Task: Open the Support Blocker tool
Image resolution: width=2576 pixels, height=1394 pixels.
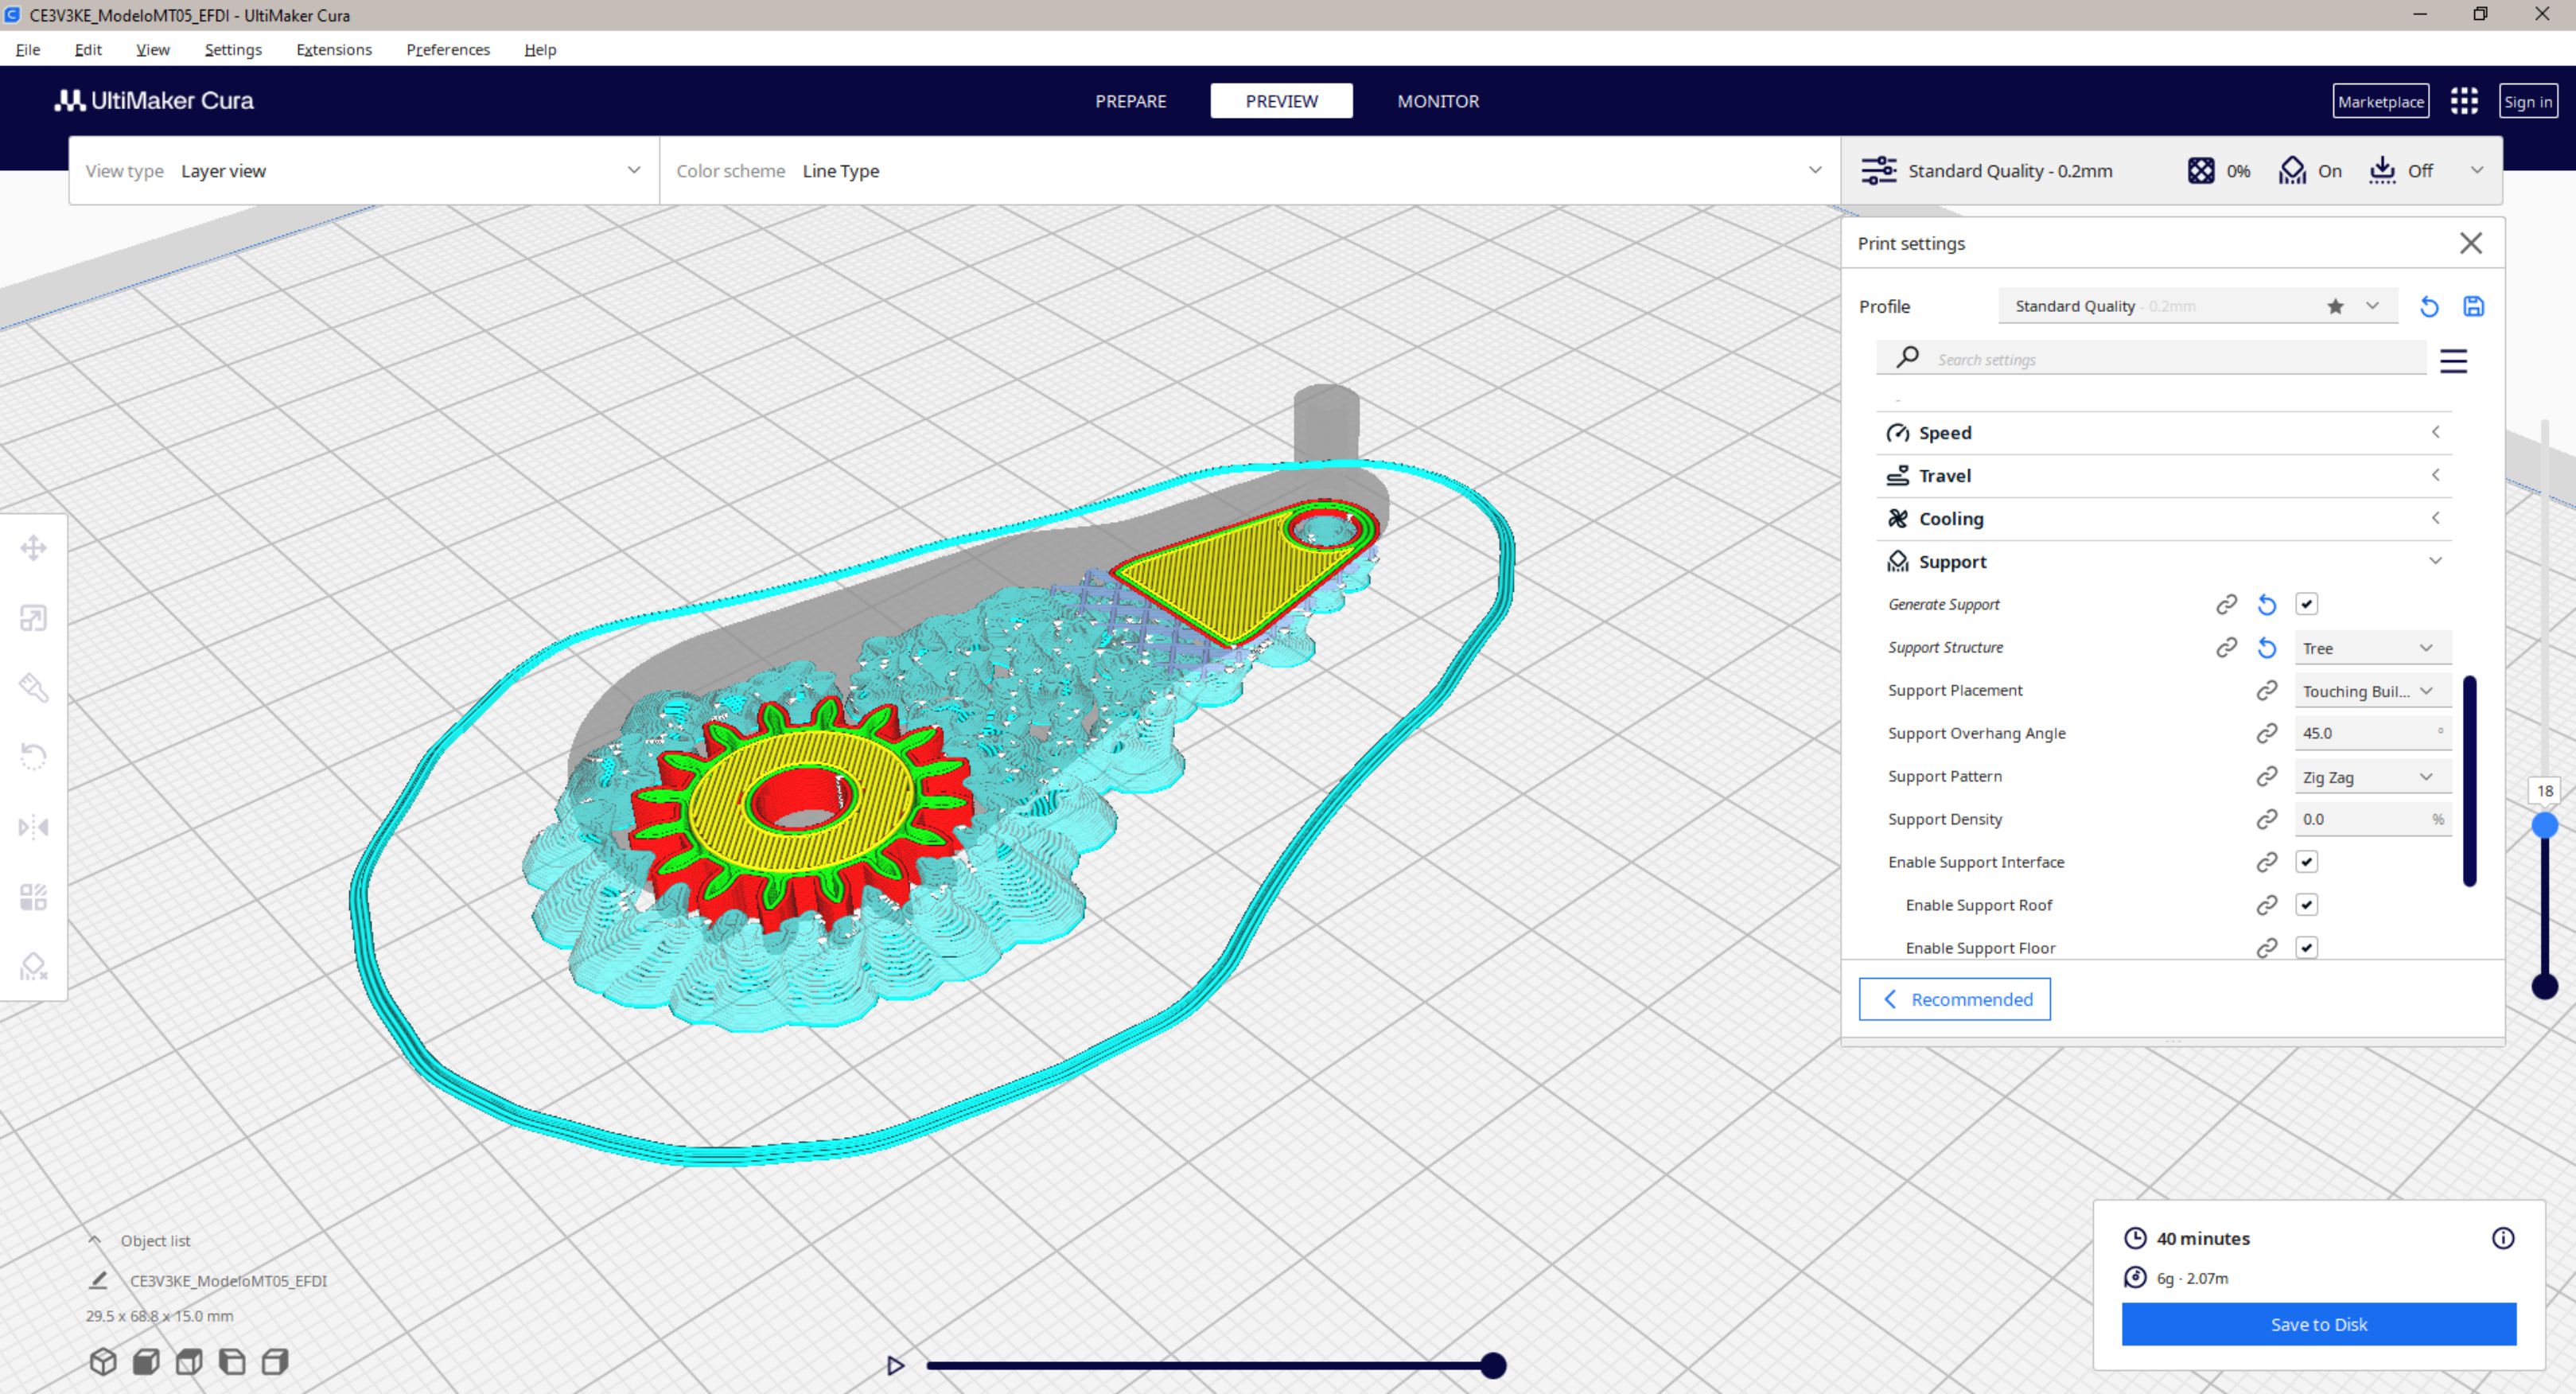Action: coord(33,966)
